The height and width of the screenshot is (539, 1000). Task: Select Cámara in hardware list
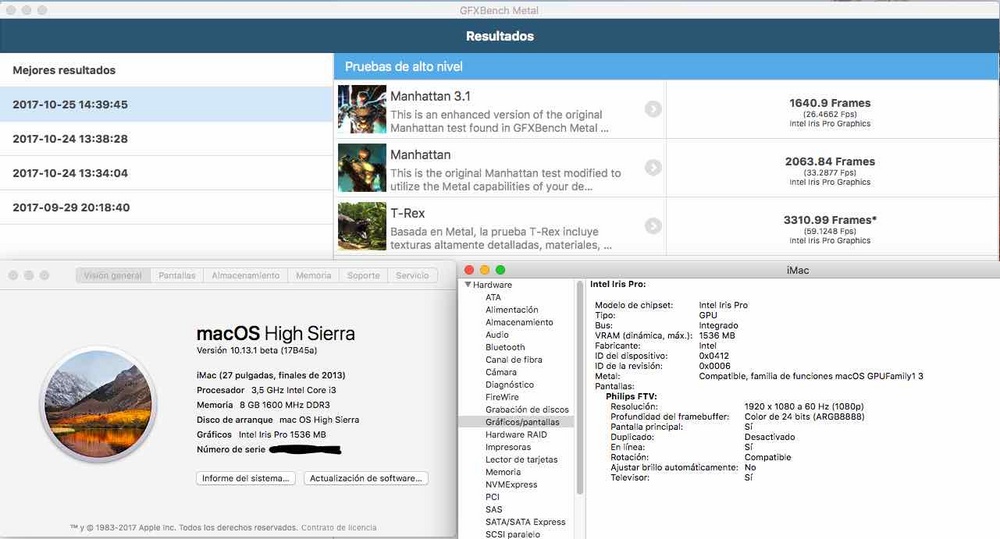[501, 372]
